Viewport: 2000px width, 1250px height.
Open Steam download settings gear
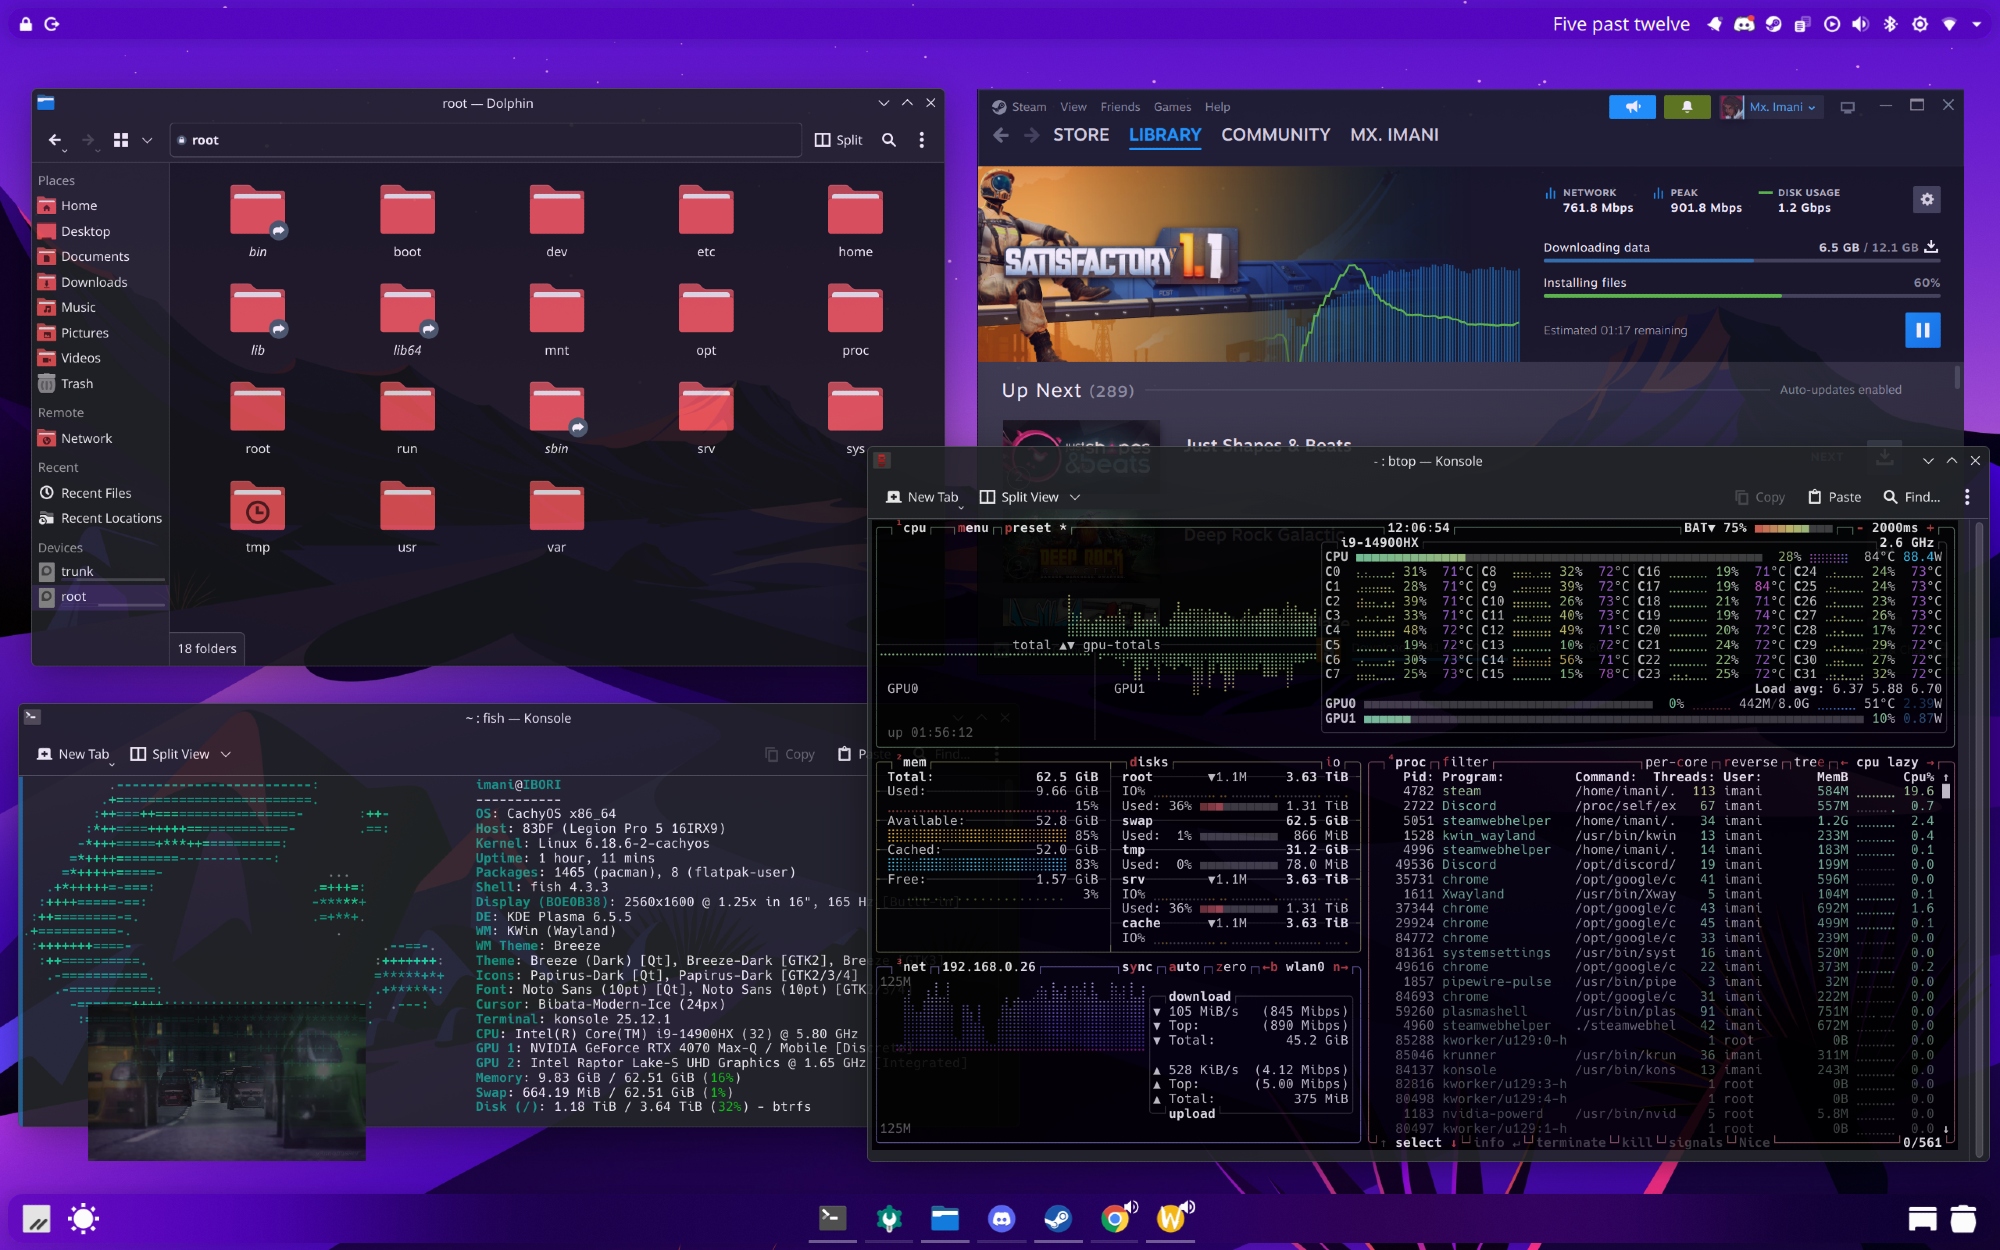(1926, 200)
